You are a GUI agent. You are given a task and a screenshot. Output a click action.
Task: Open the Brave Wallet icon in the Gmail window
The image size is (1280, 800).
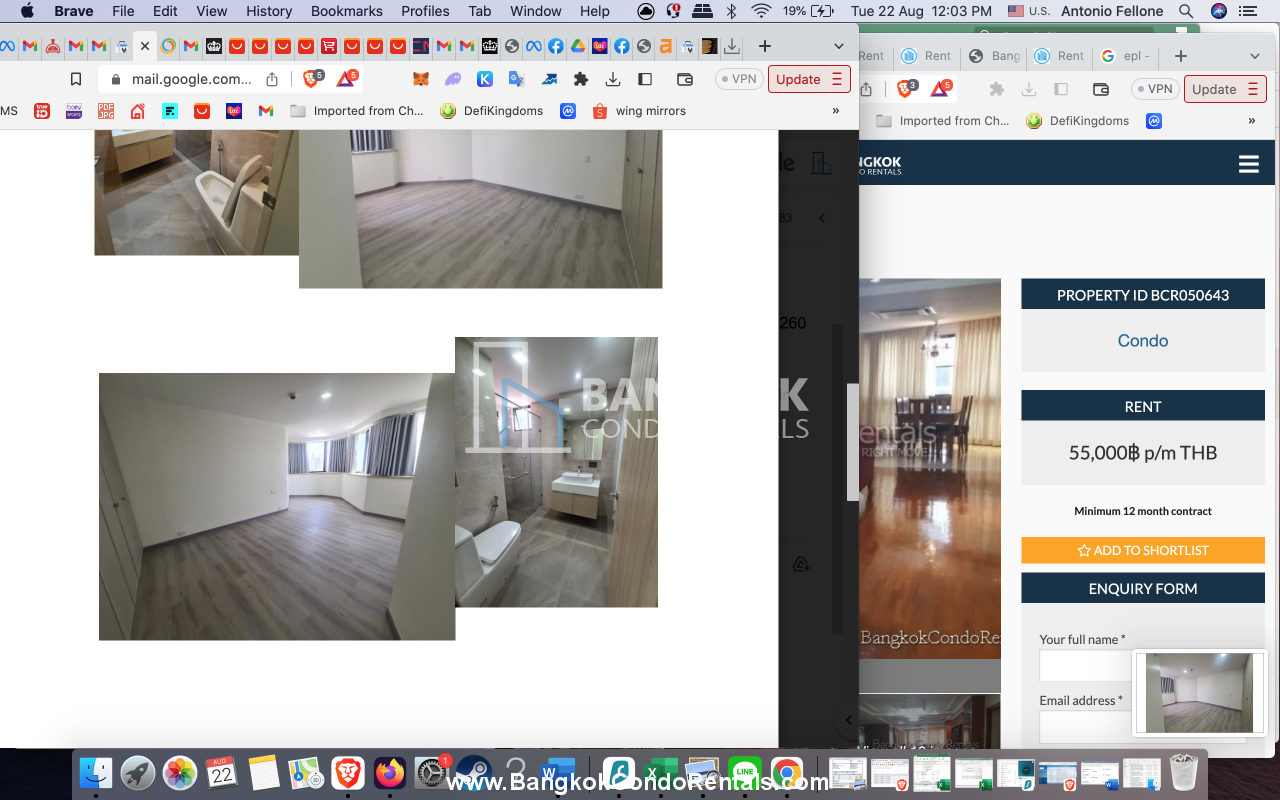coord(685,79)
